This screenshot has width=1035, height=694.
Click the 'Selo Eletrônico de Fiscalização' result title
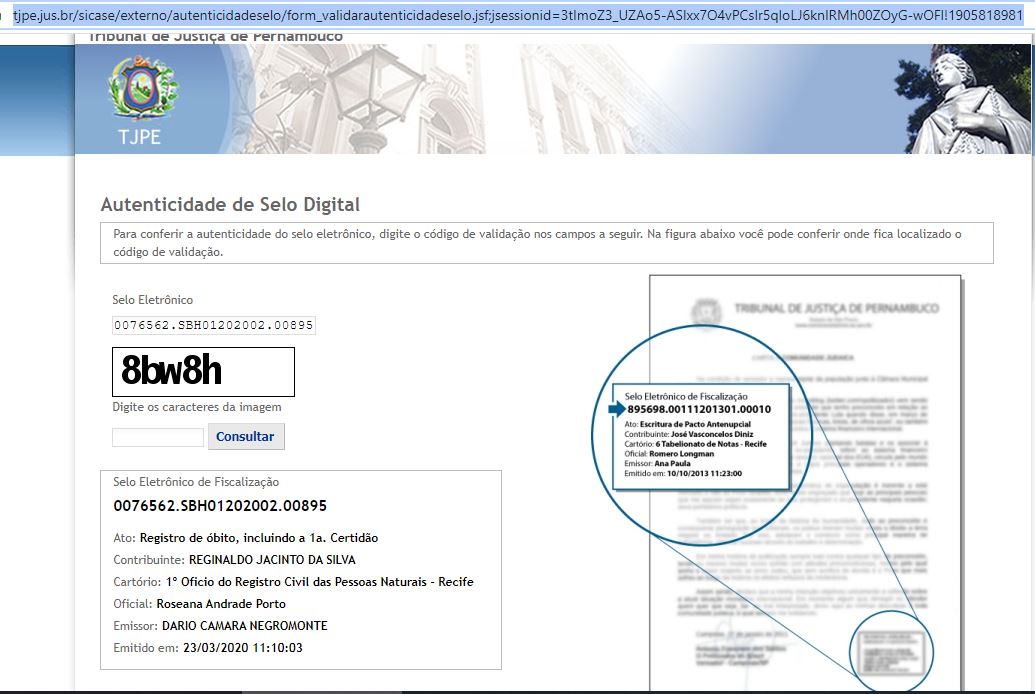tap(196, 482)
